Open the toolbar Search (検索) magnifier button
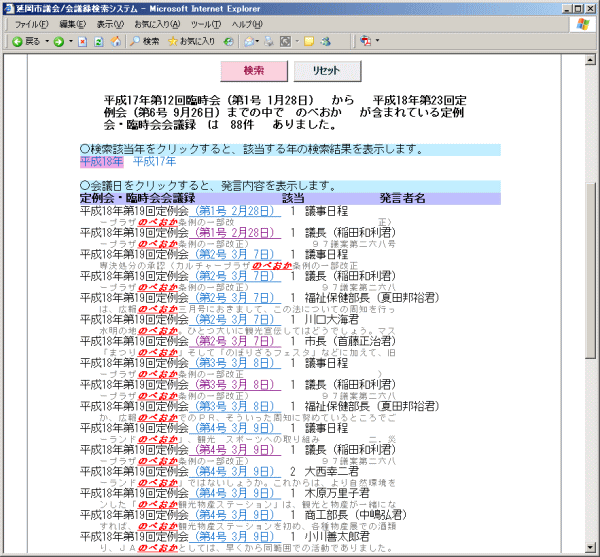The width and height of the screenshot is (600, 557). (145, 41)
